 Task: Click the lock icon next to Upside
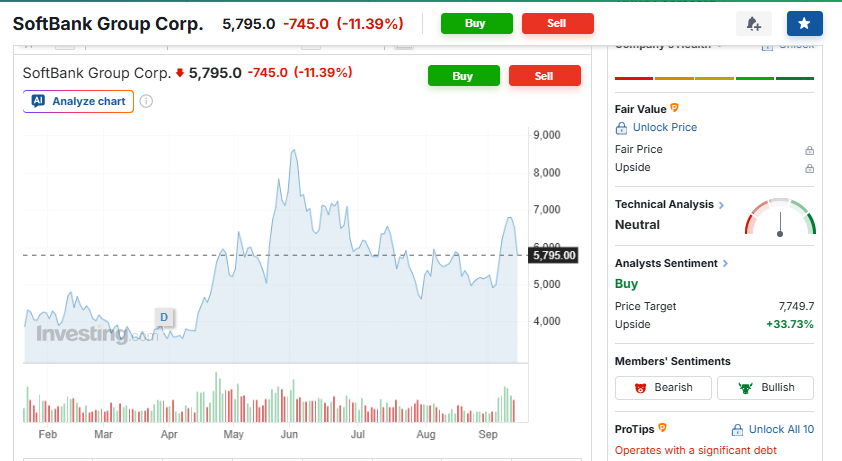tap(809, 169)
